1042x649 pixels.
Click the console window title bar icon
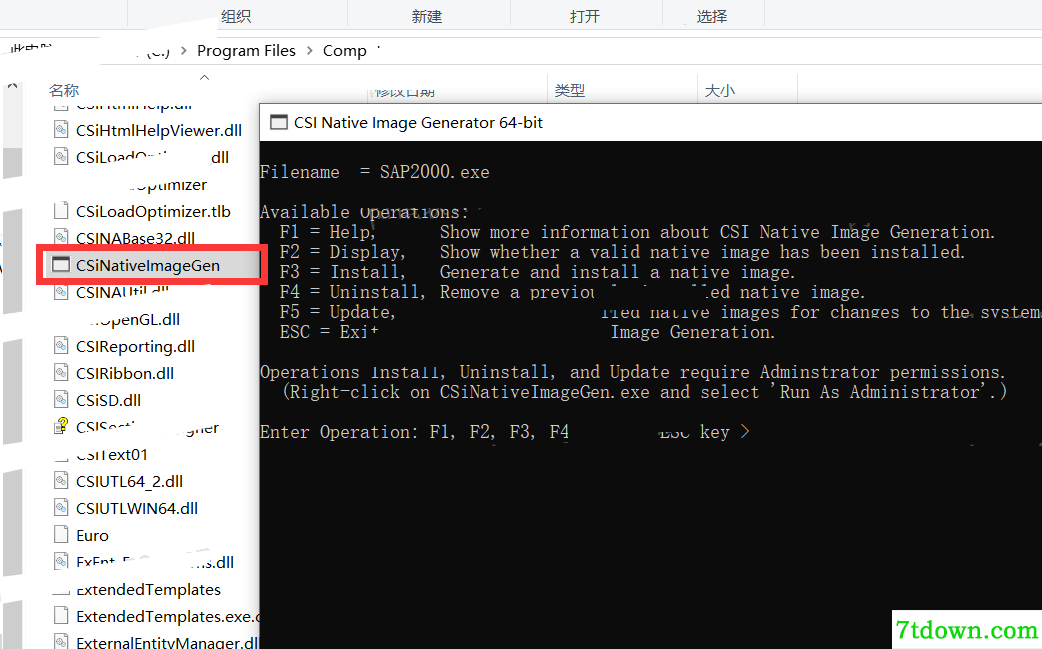pyautogui.click(x=278, y=123)
